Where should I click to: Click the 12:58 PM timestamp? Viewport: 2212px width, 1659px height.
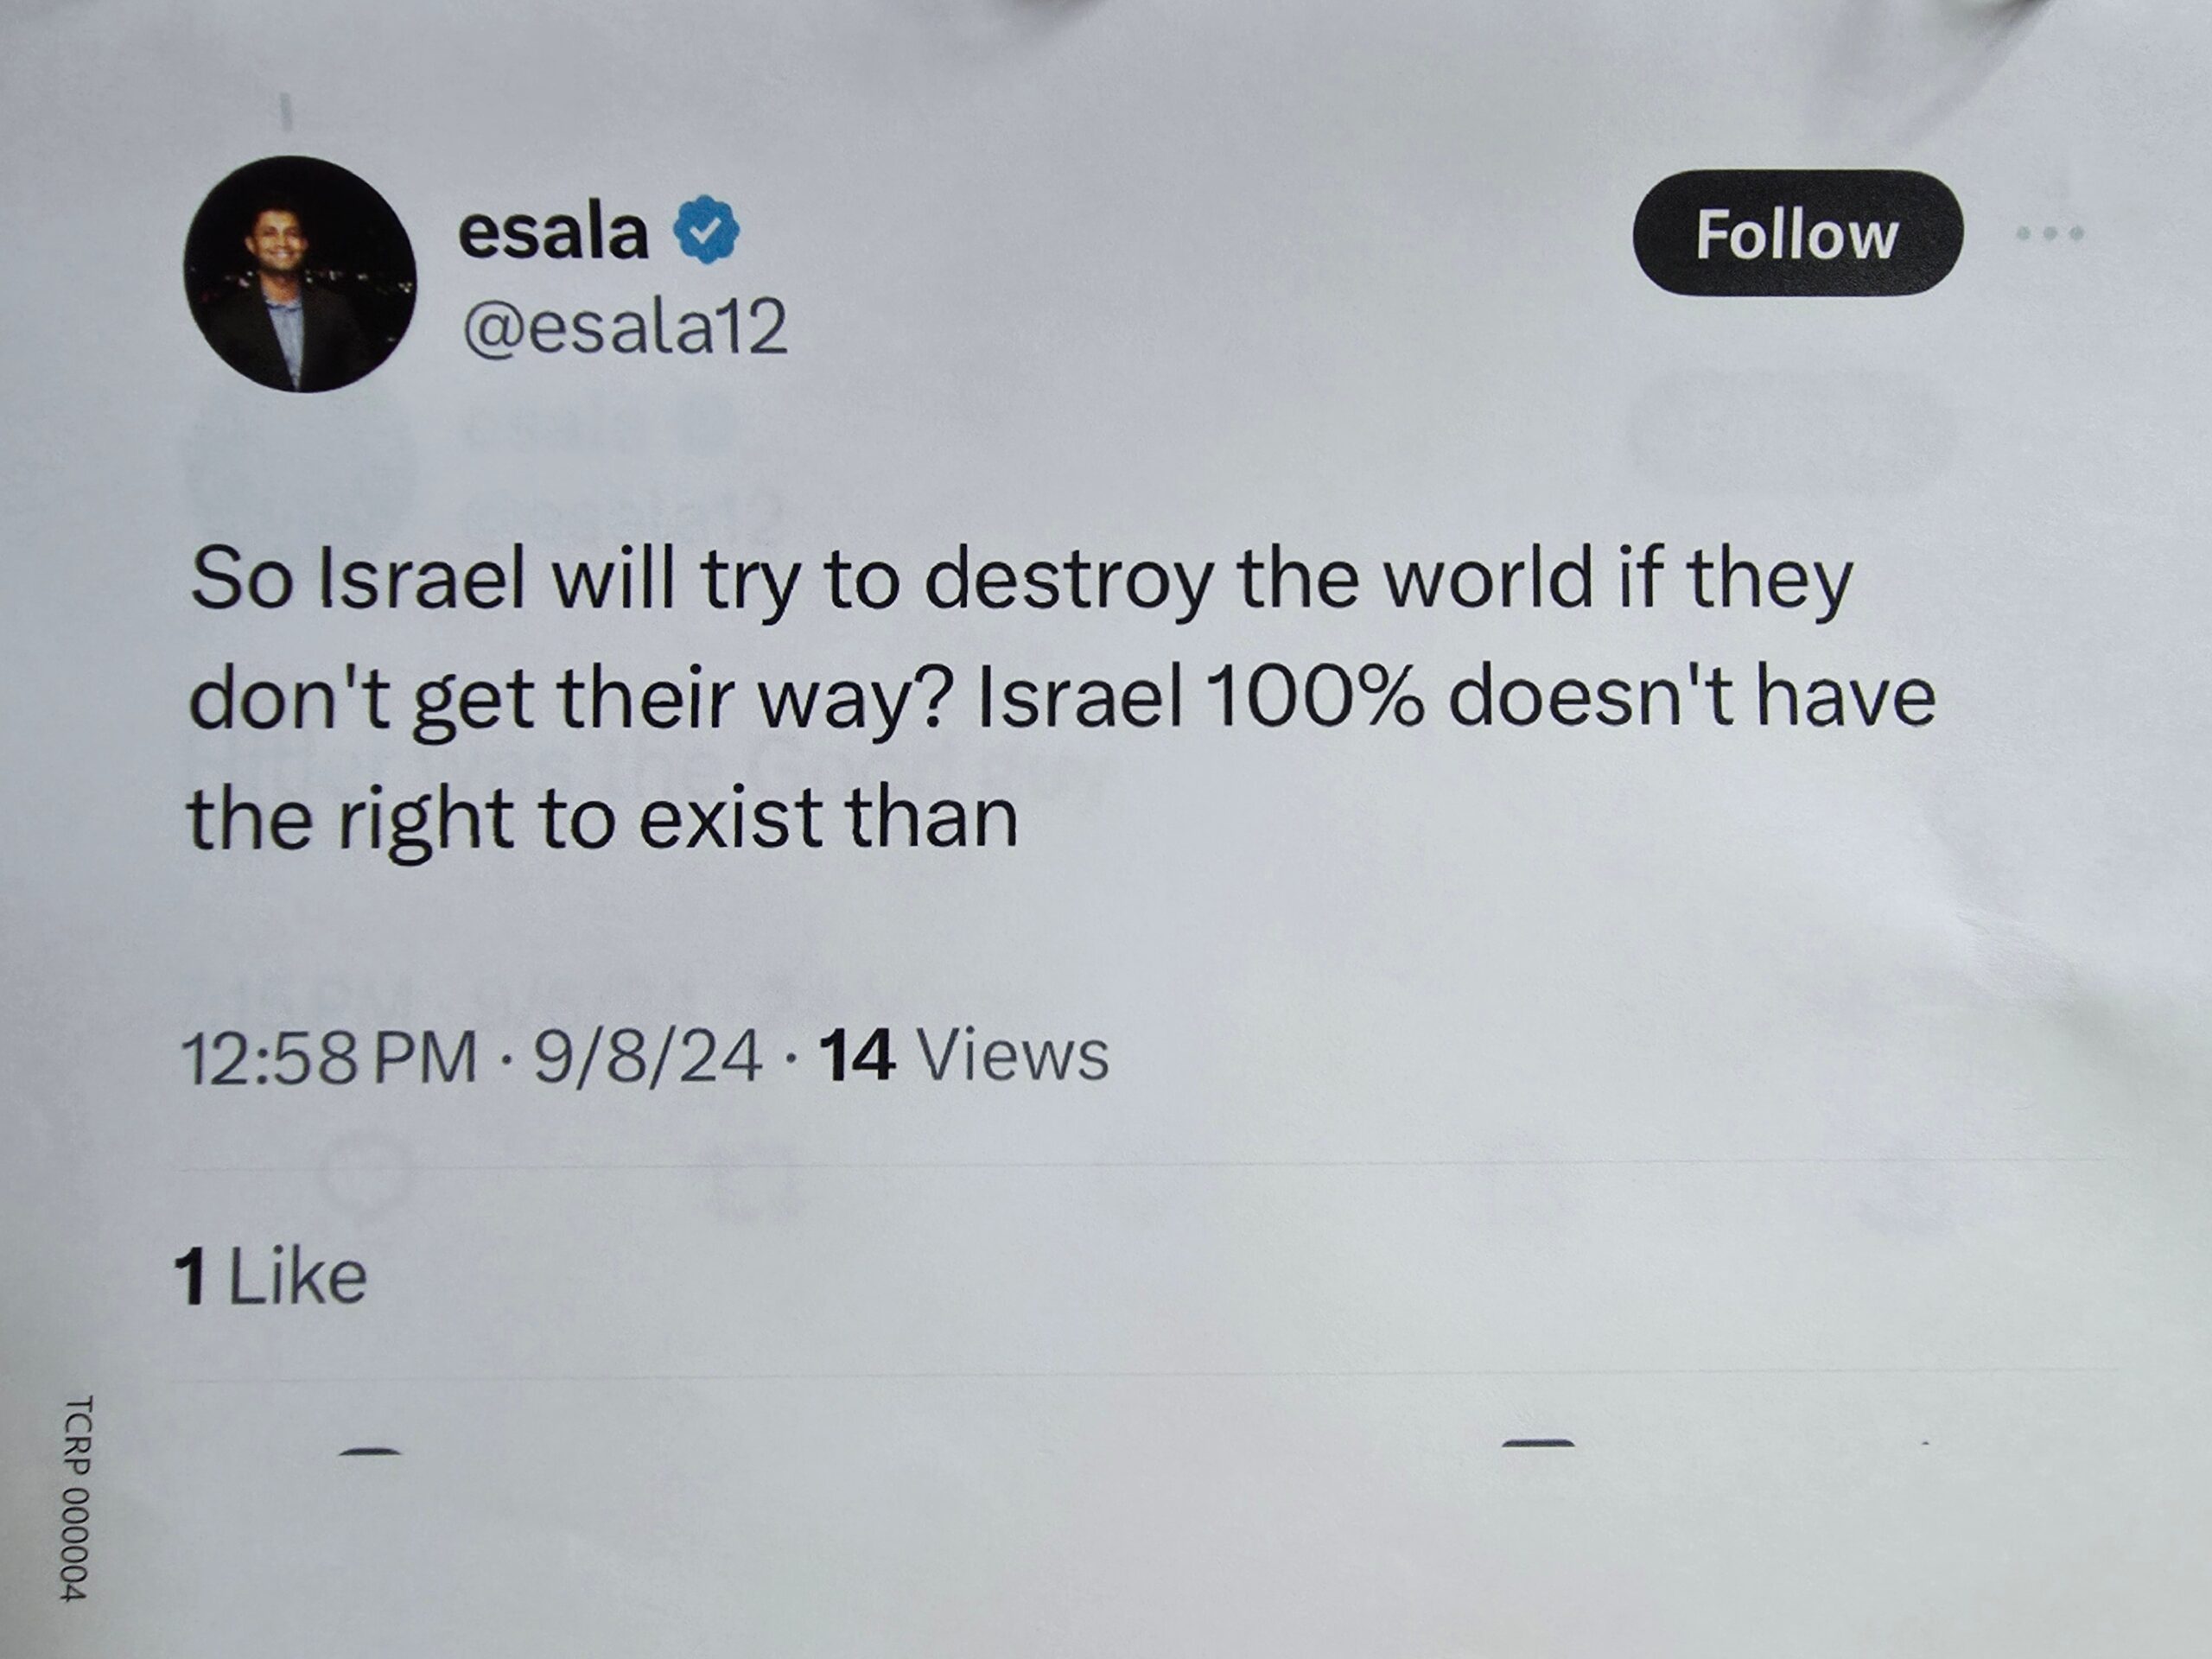coord(328,1057)
